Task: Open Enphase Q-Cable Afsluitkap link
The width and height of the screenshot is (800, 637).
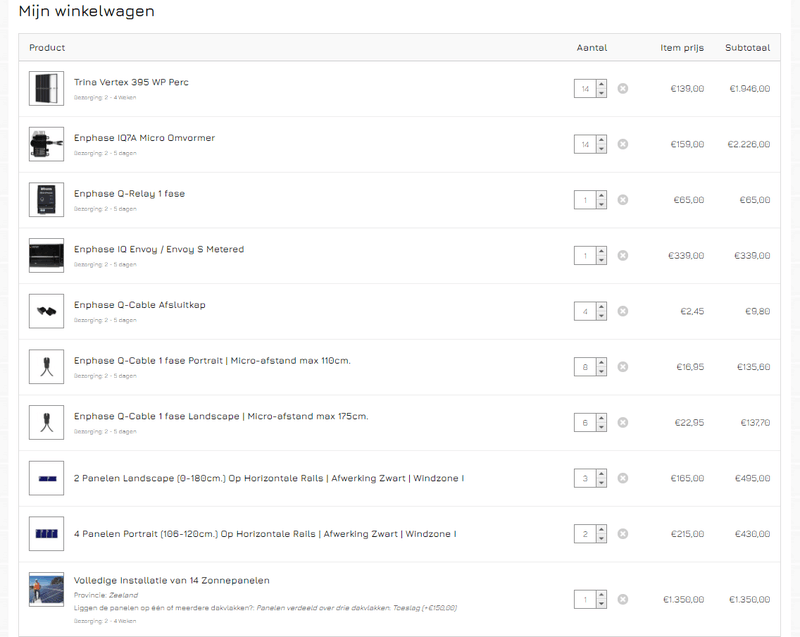Action: [139, 305]
